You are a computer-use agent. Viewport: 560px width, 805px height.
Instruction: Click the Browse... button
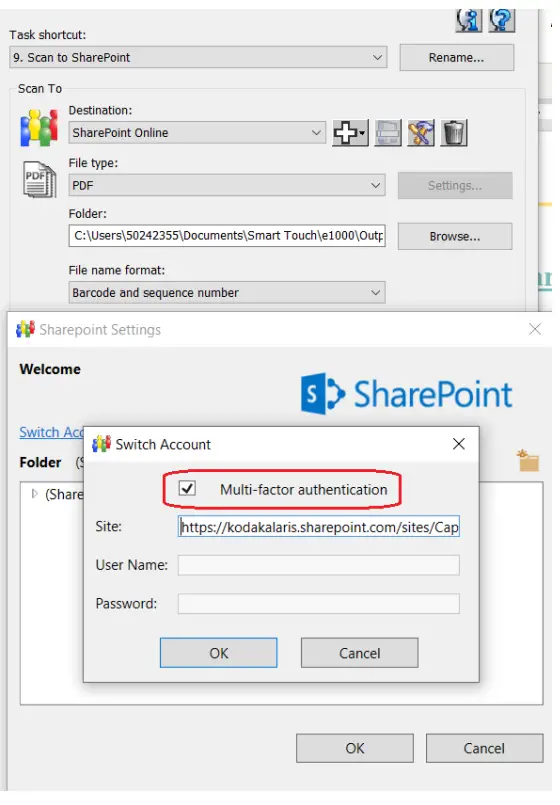tap(455, 236)
